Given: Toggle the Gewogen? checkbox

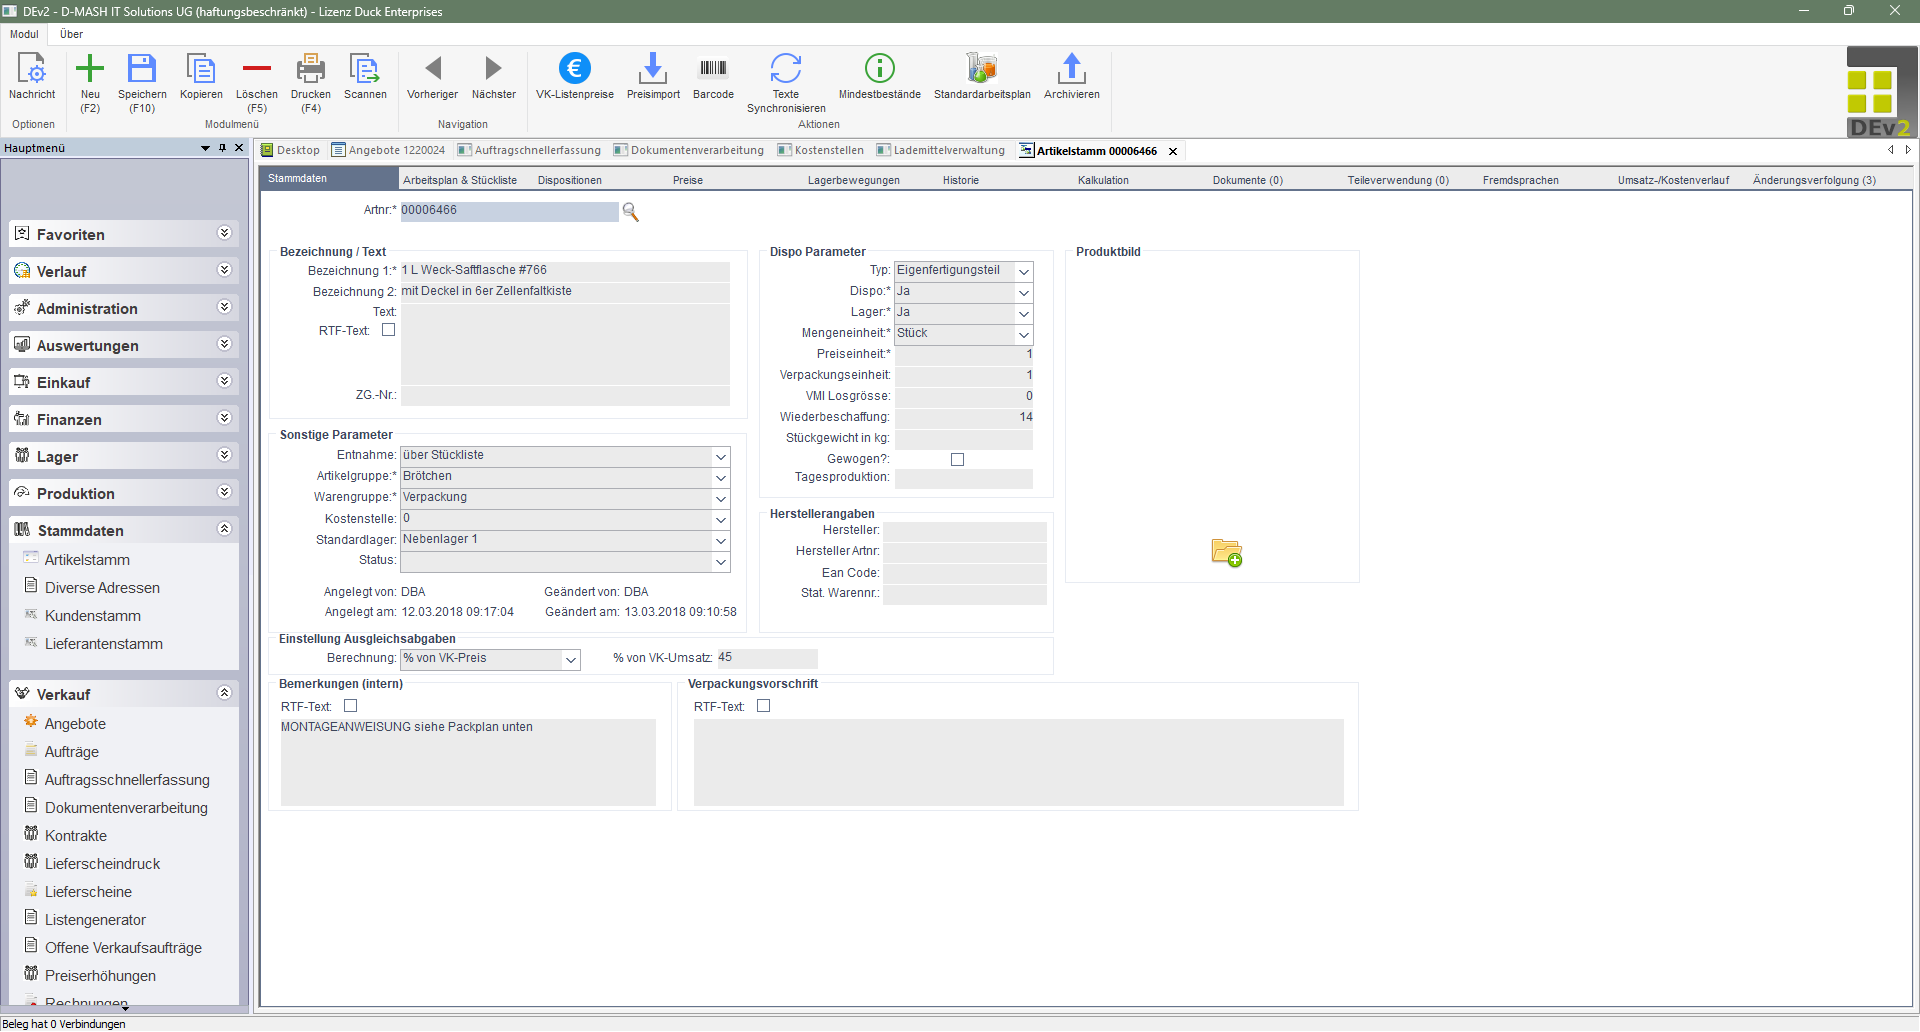Looking at the screenshot, I should click(x=957, y=460).
